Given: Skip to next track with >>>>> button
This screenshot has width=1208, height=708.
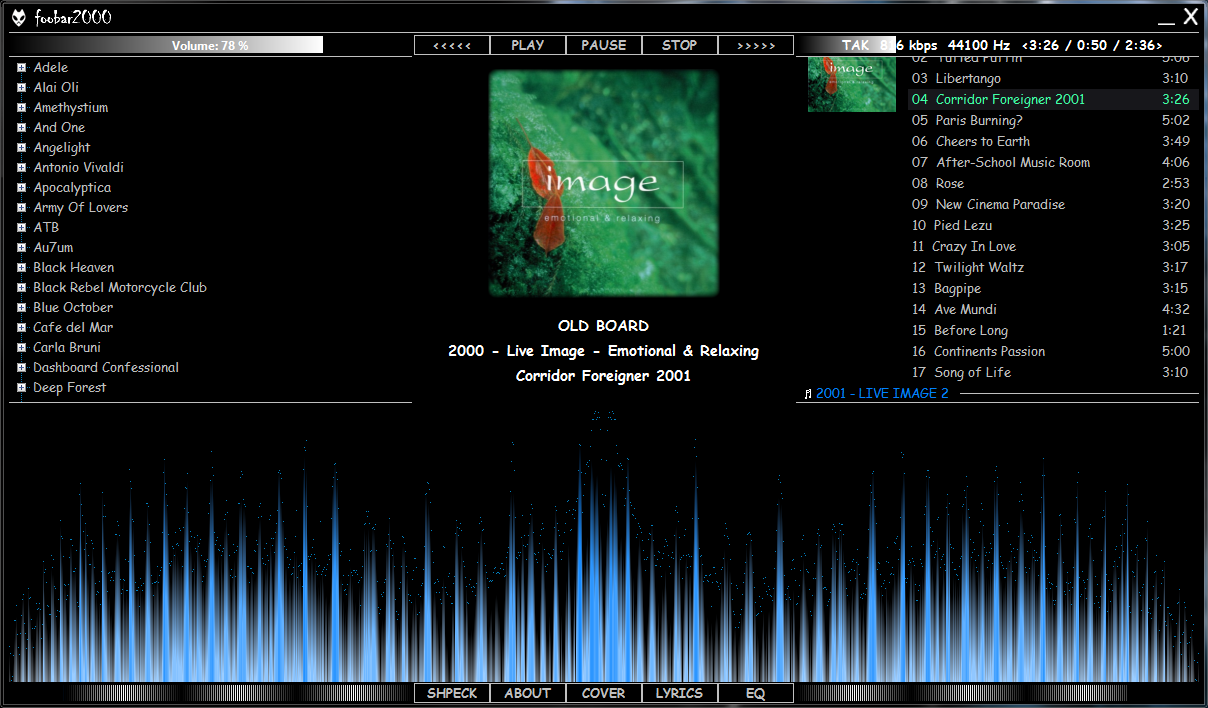Looking at the screenshot, I should click(x=755, y=45).
